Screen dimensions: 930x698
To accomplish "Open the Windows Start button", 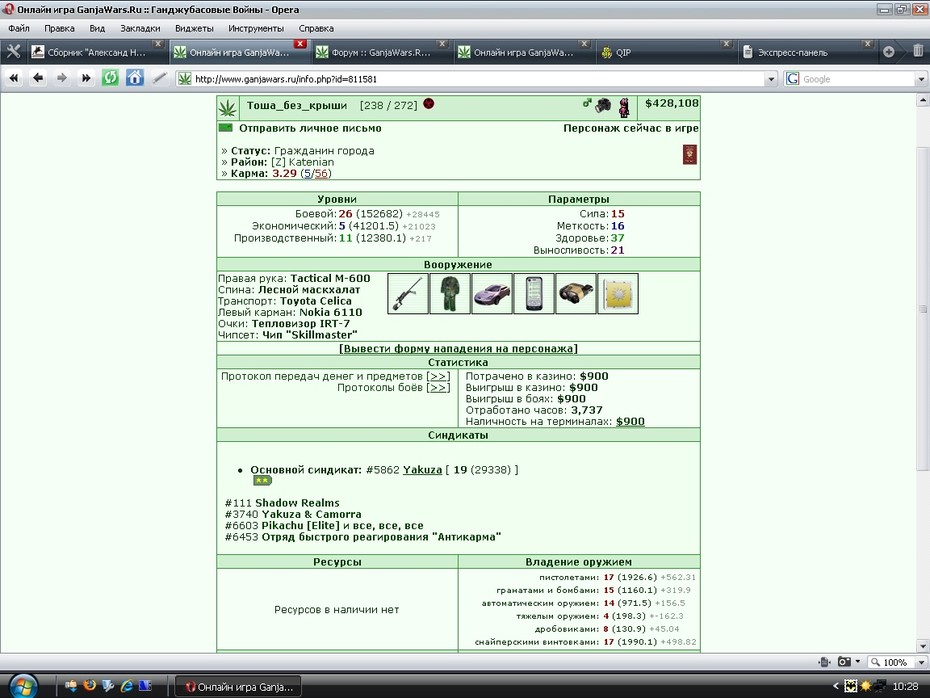I will [23, 686].
